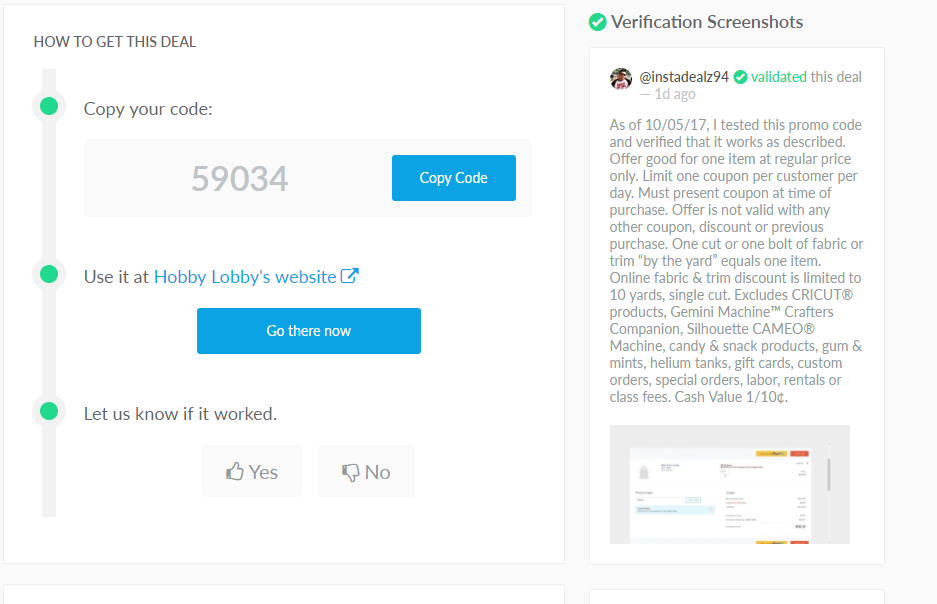Click the thumbs-down icon for No
Screen dimensions: 937x604
tap(351, 472)
